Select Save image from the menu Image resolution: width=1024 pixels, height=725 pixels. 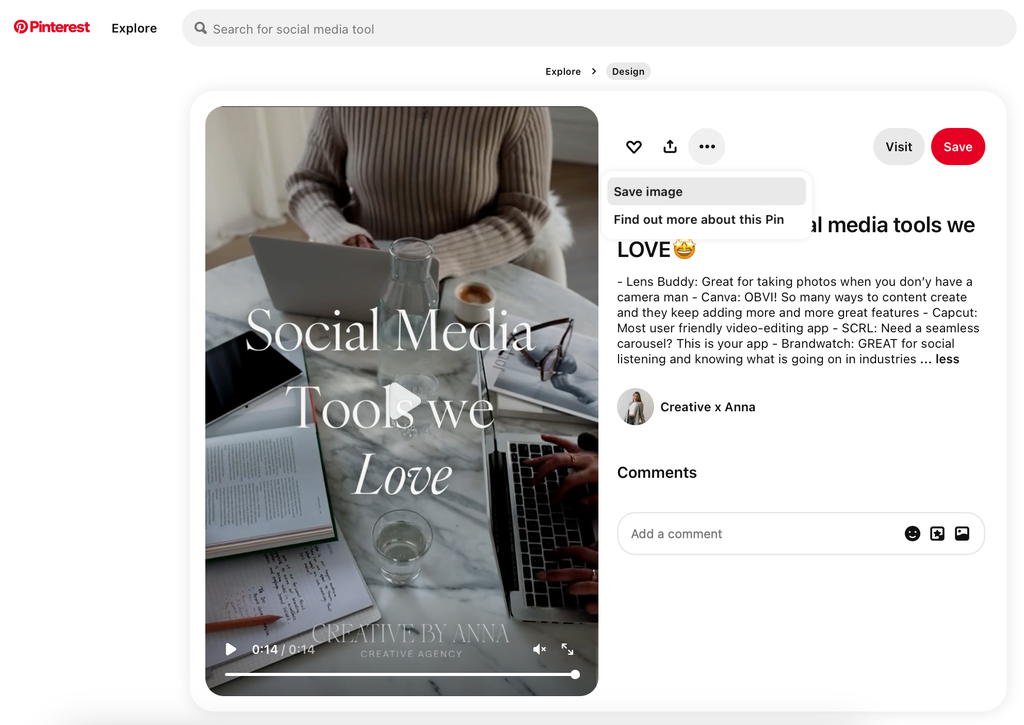pos(705,192)
